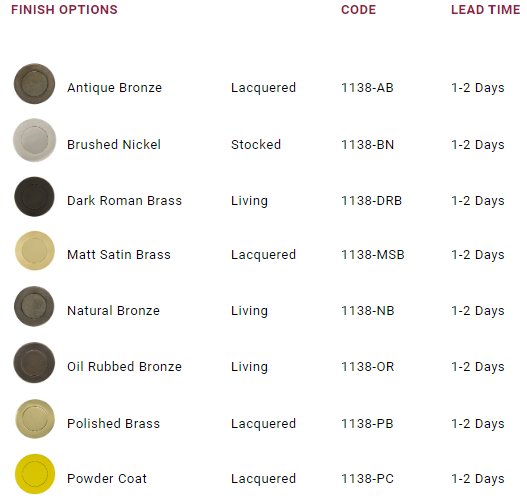Pick the Oil Rubbed Bronze swatch
The image size is (527, 498).
coord(34,363)
